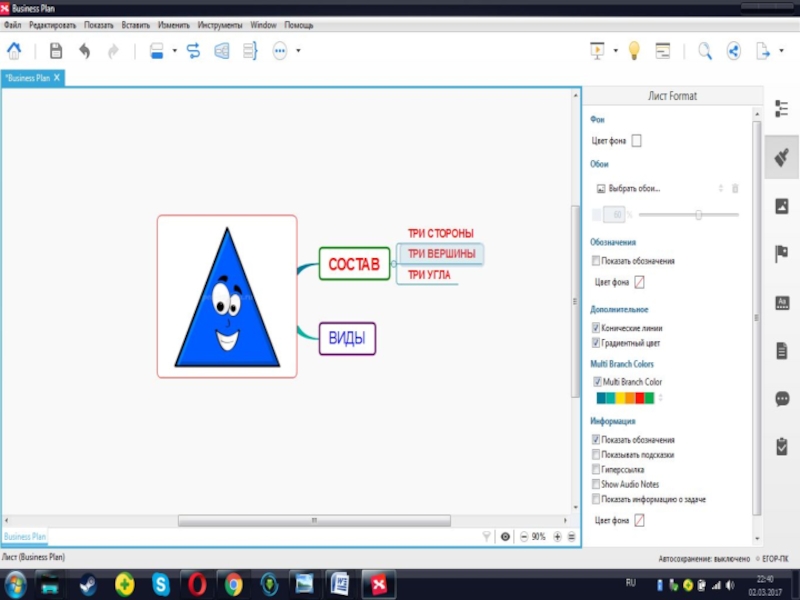The width and height of the screenshot is (800, 600).
Task: Disable the Конические линии checkbox
Action: tap(596, 328)
